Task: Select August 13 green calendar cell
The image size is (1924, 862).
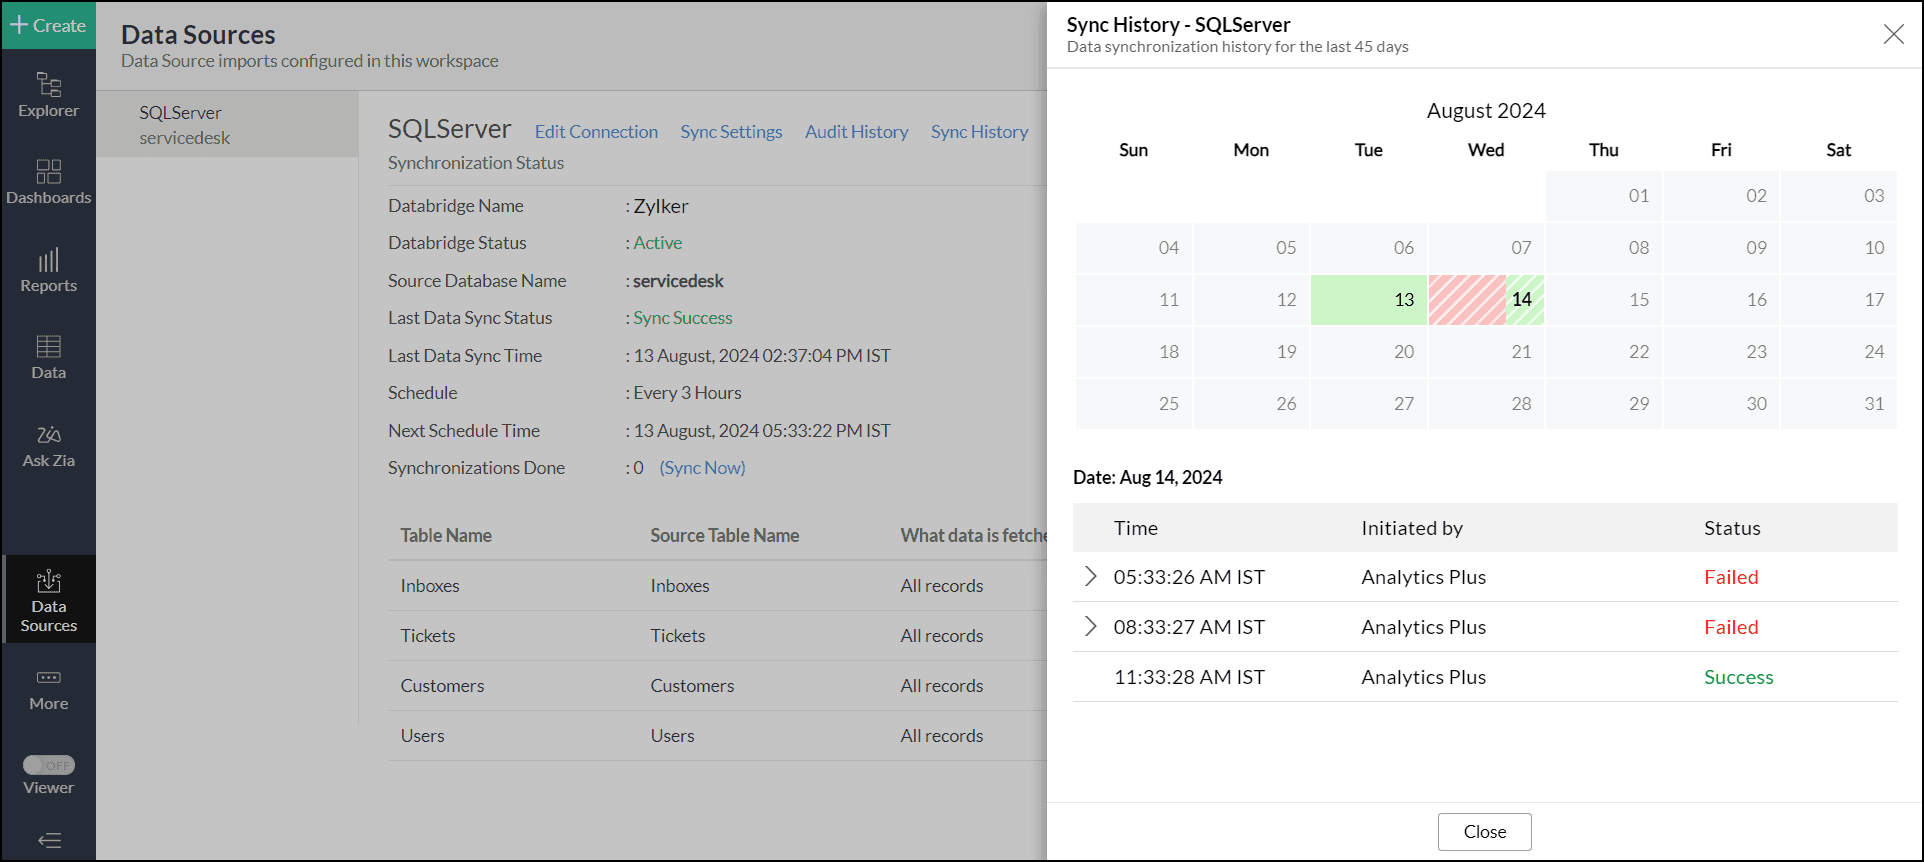Action: (x=1368, y=300)
